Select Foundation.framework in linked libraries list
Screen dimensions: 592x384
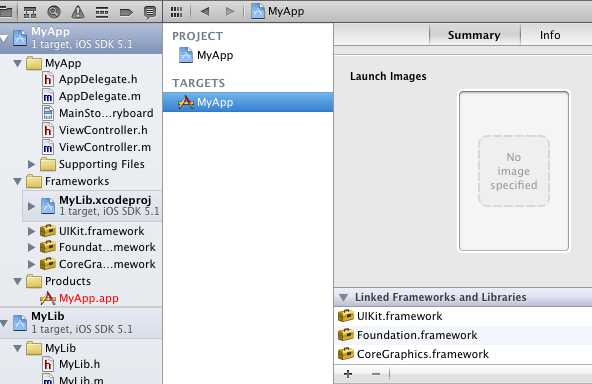point(463,335)
